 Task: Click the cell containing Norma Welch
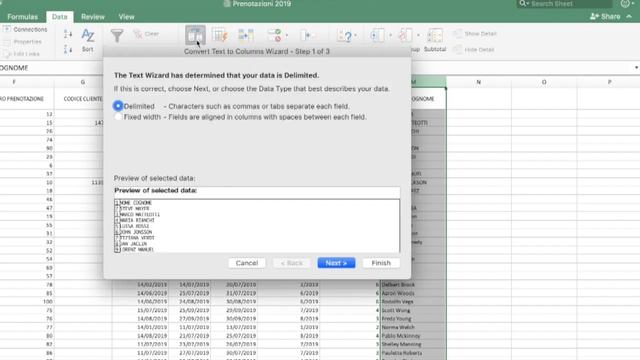click(413, 327)
